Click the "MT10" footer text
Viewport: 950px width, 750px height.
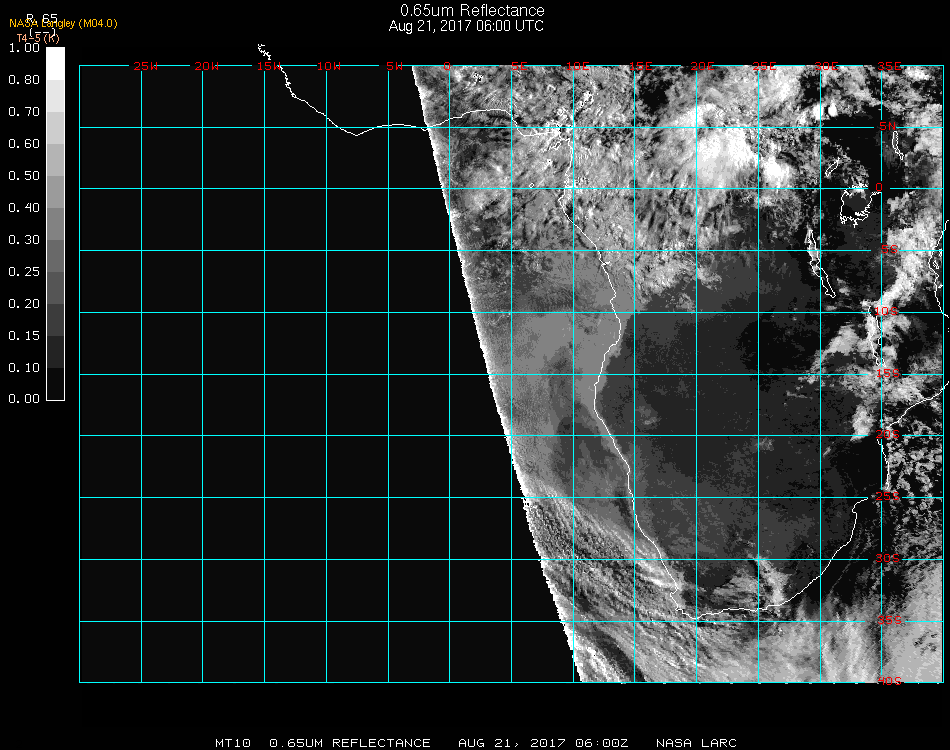(233, 743)
